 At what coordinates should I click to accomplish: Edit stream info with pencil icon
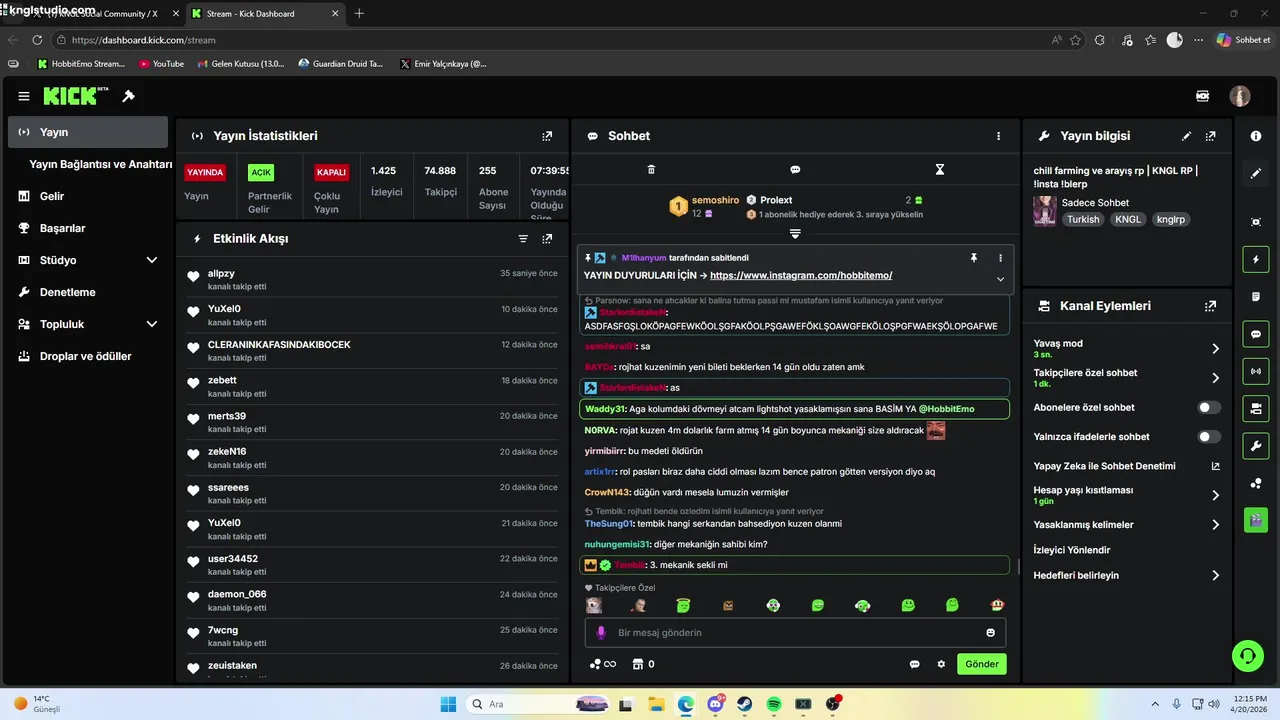point(1187,136)
